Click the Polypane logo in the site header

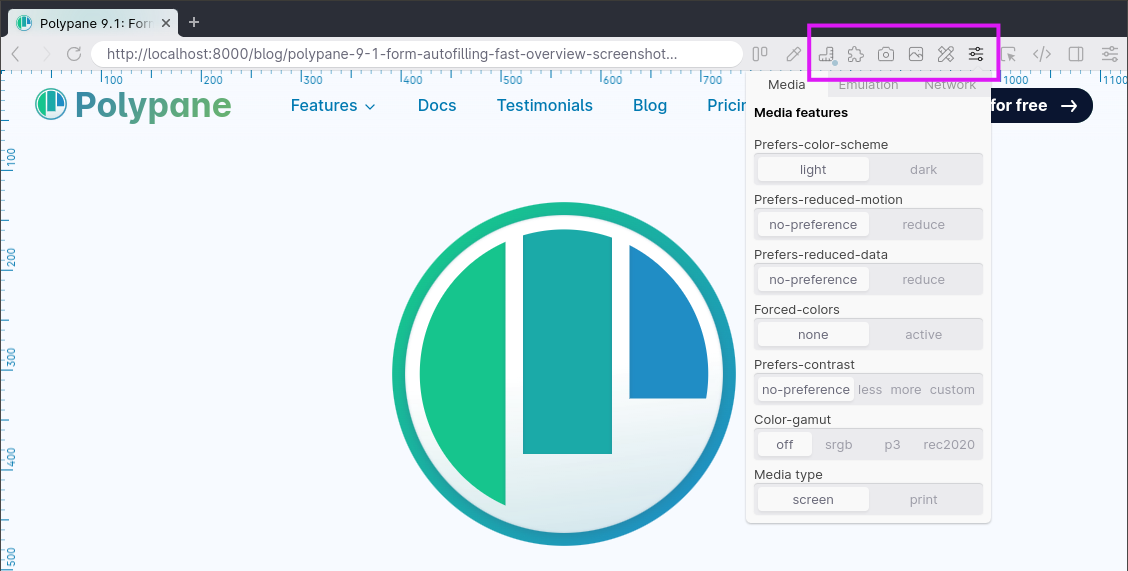pyautogui.click(x=133, y=105)
